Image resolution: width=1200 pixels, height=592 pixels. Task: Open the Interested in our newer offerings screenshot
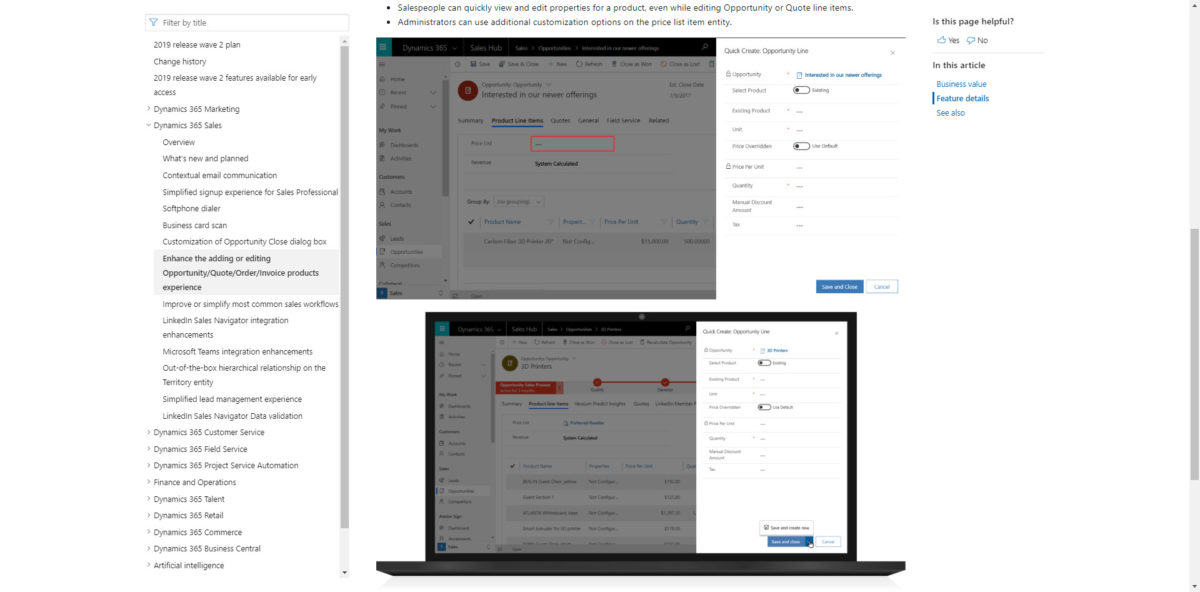tap(641, 168)
